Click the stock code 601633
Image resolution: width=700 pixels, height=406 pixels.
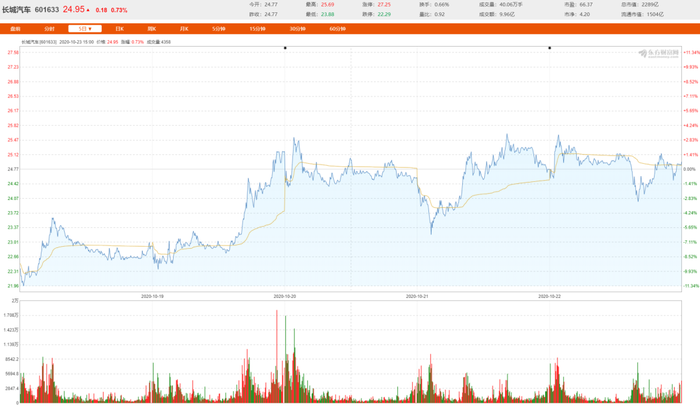(47, 9)
